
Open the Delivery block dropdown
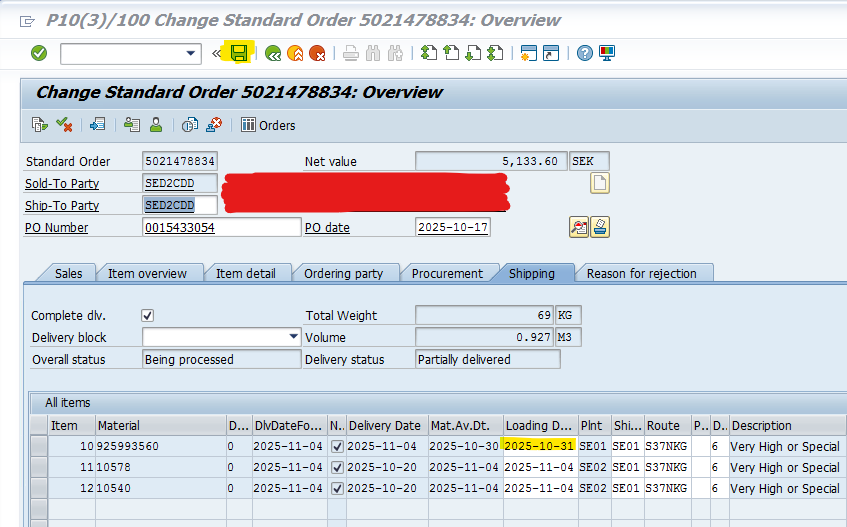coord(293,337)
